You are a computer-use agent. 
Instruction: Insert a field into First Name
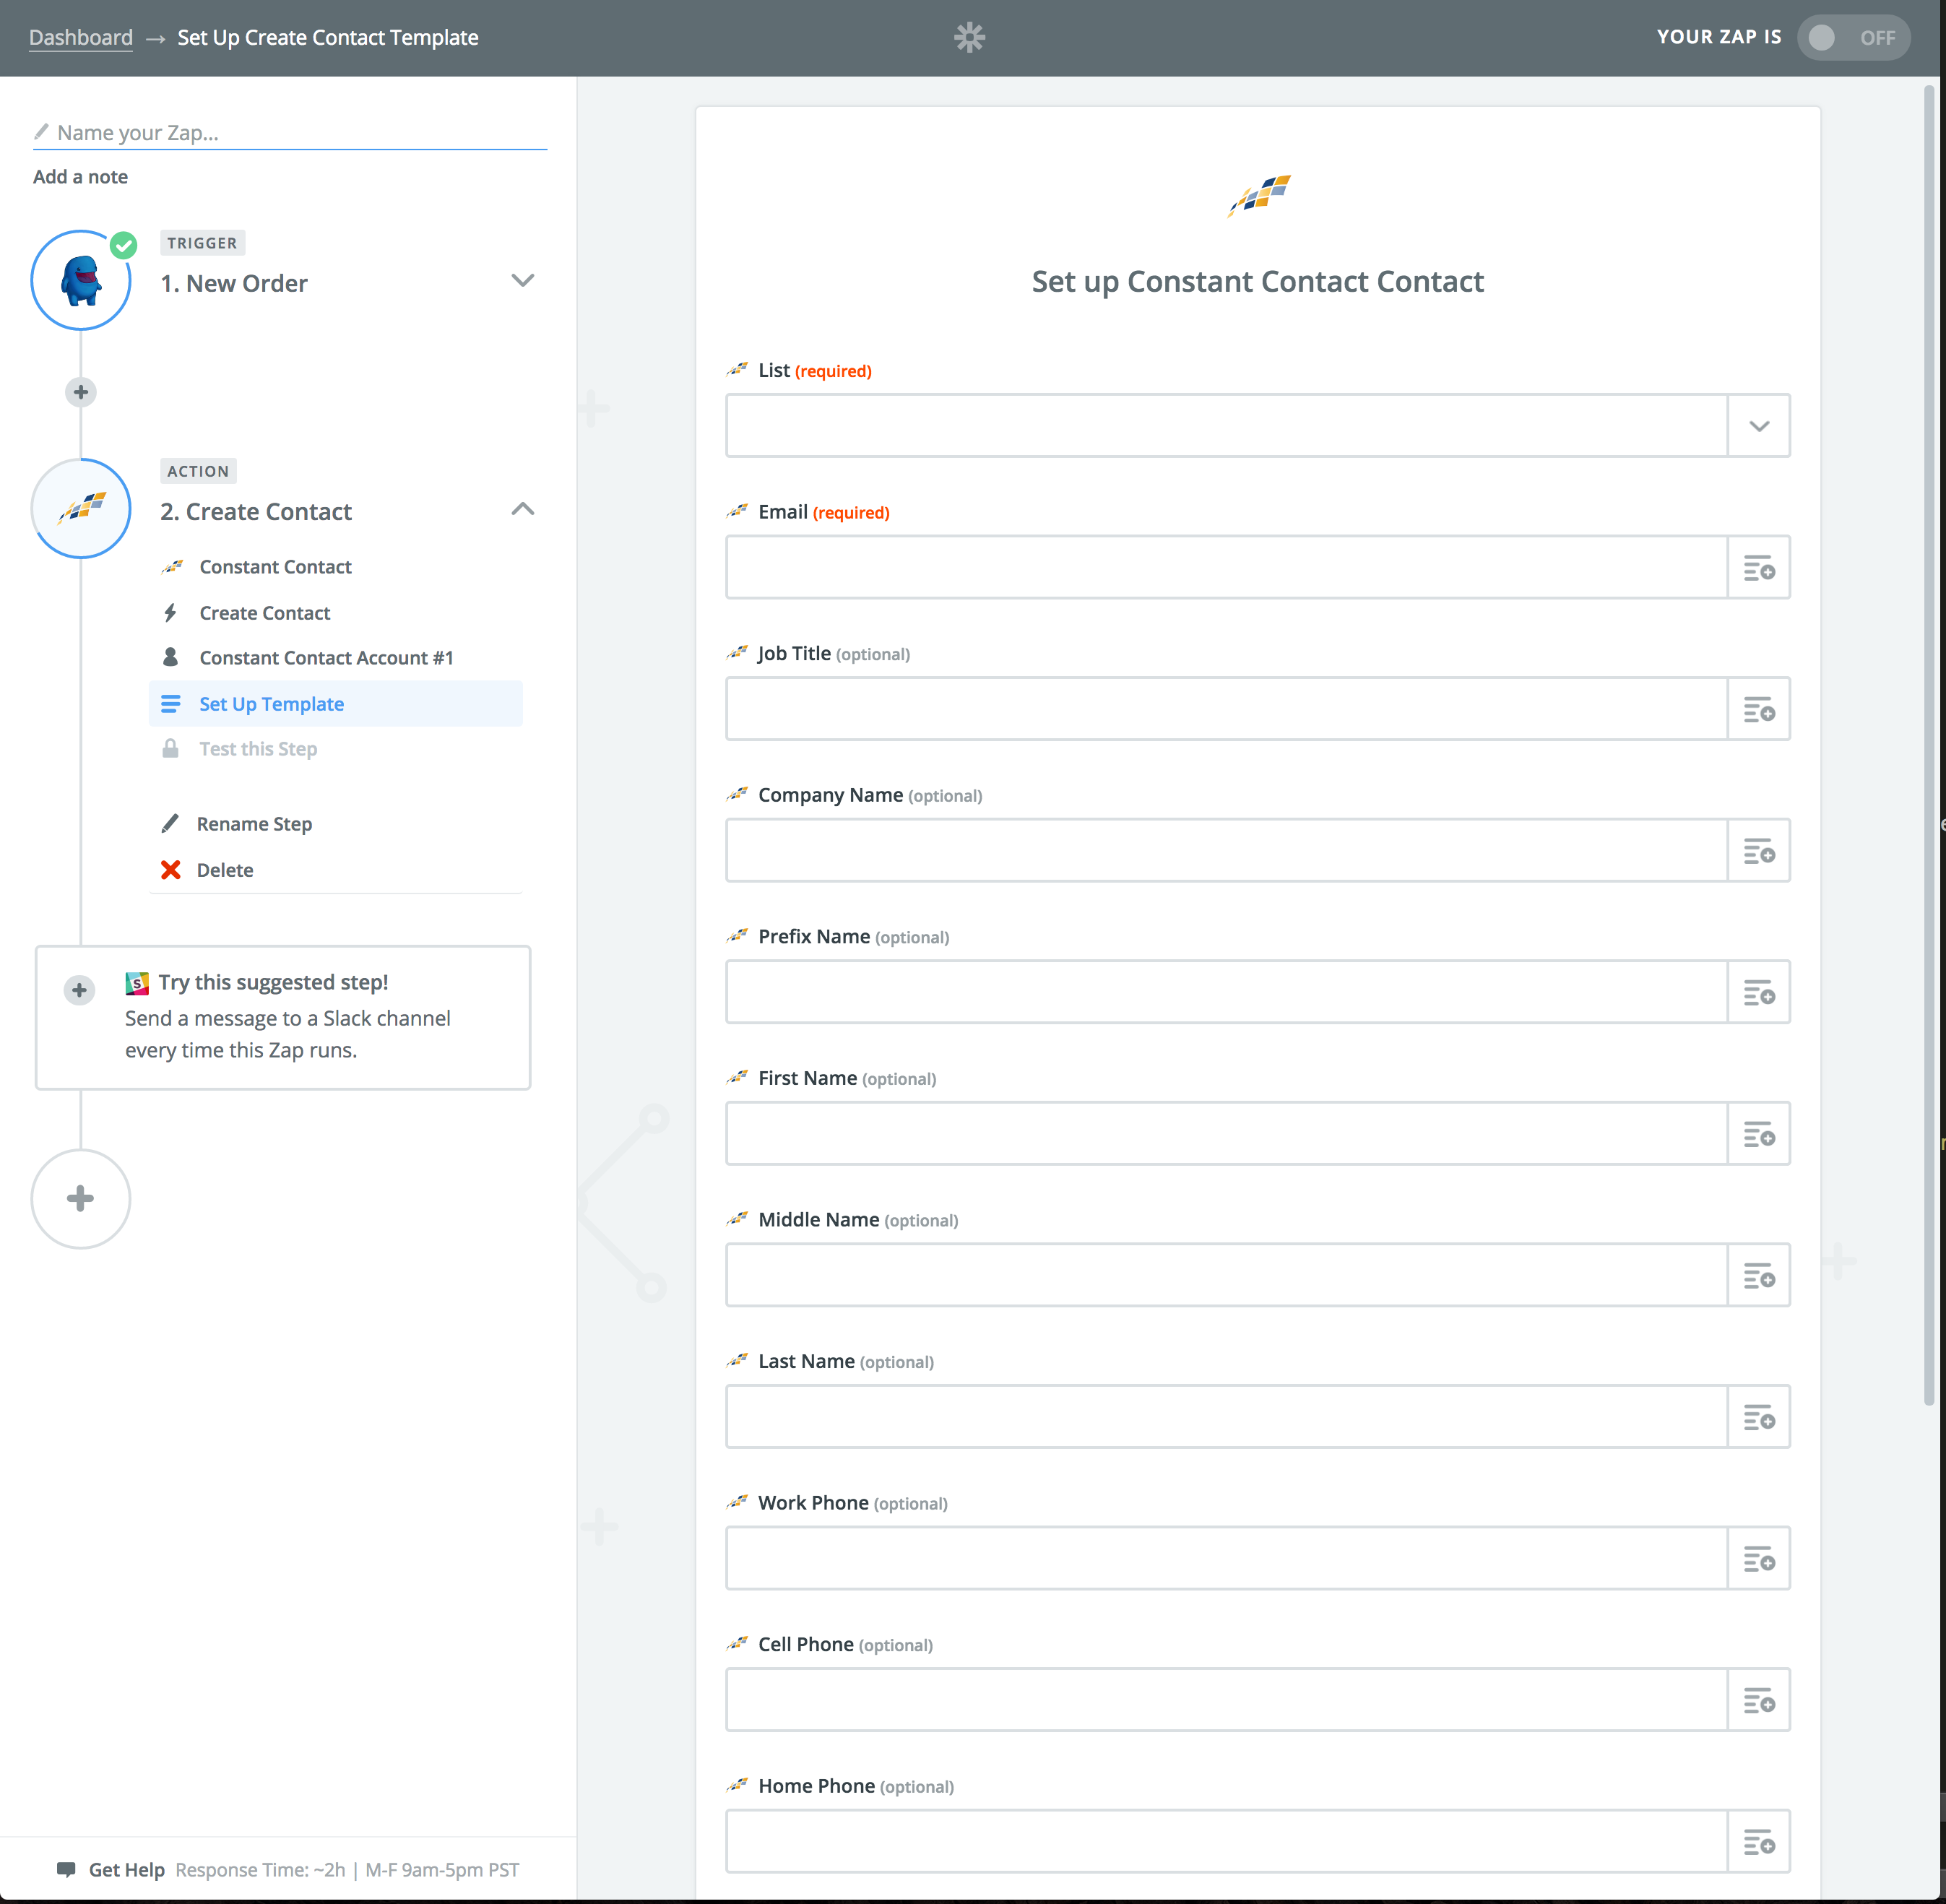coord(1759,1134)
